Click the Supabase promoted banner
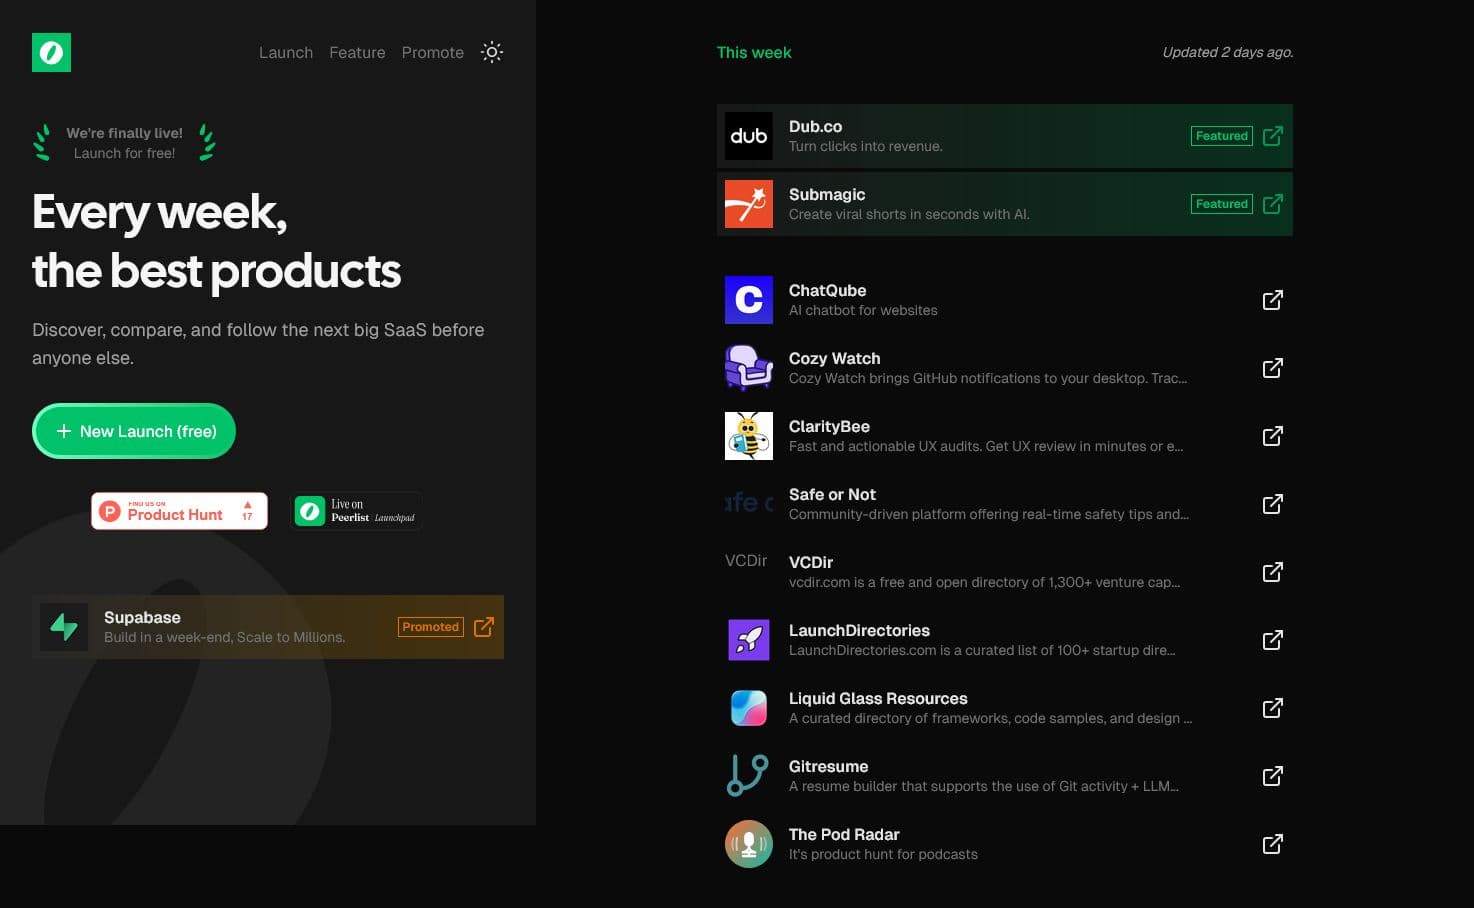Screen dimensions: 1474x908 [268, 627]
